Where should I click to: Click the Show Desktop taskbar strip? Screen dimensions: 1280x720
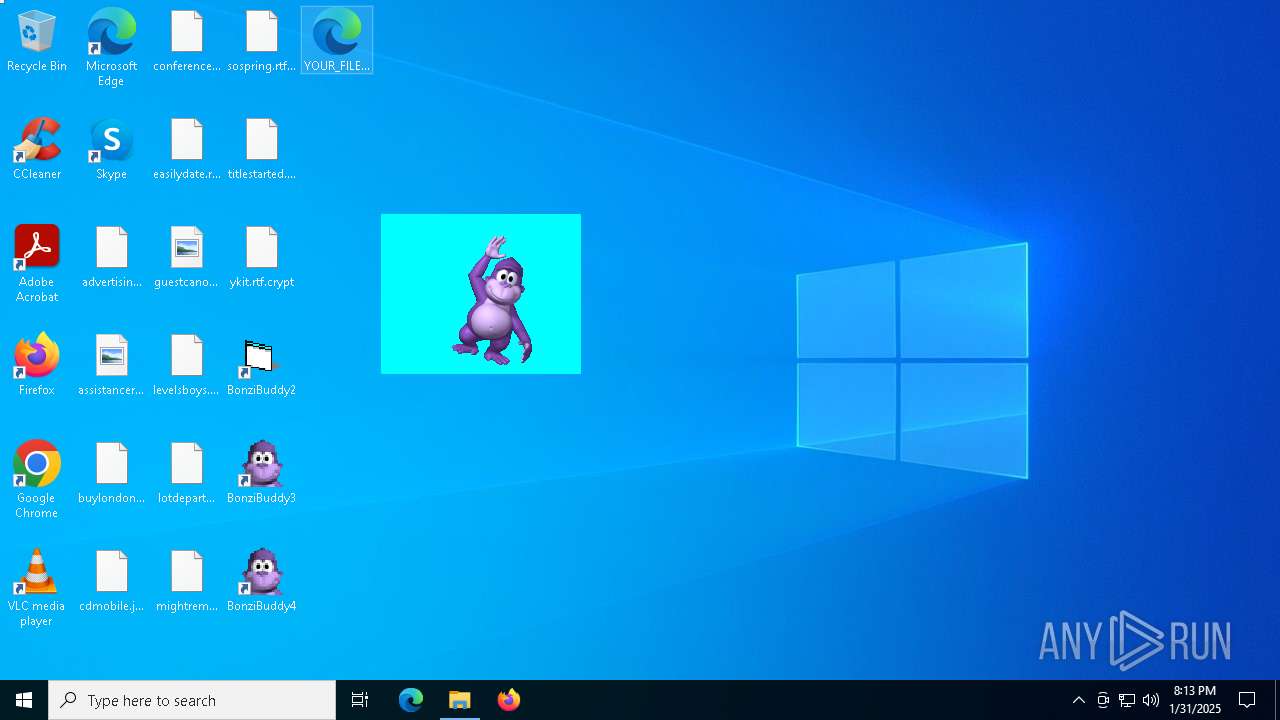1277,700
